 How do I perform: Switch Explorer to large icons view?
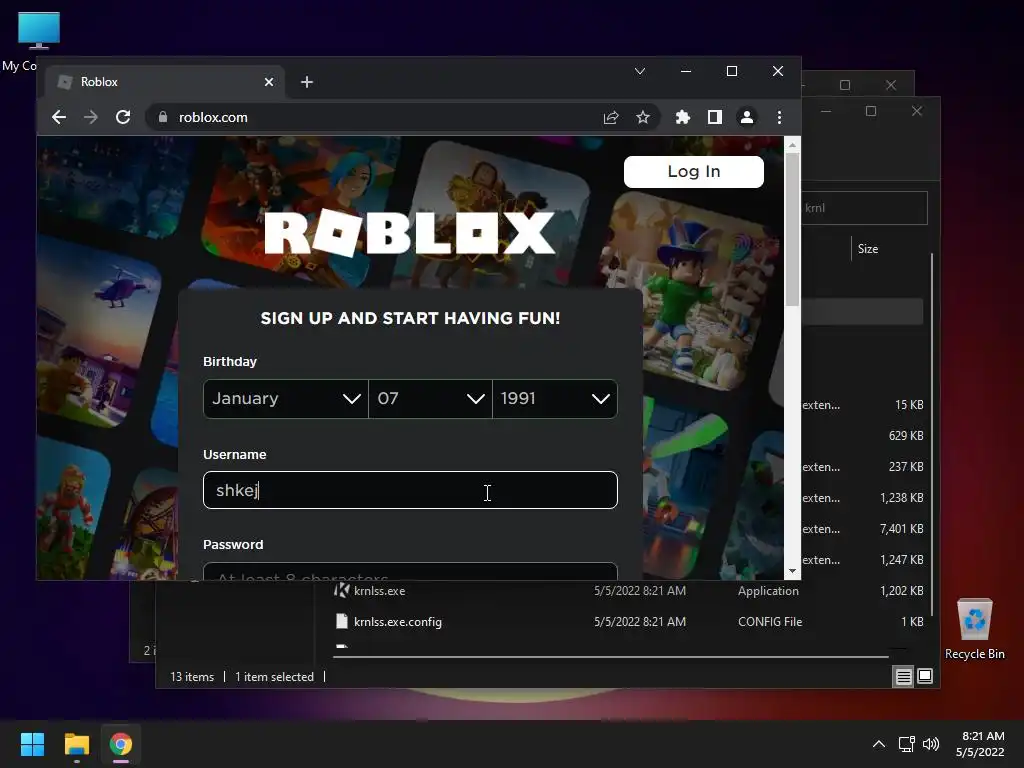click(x=925, y=676)
